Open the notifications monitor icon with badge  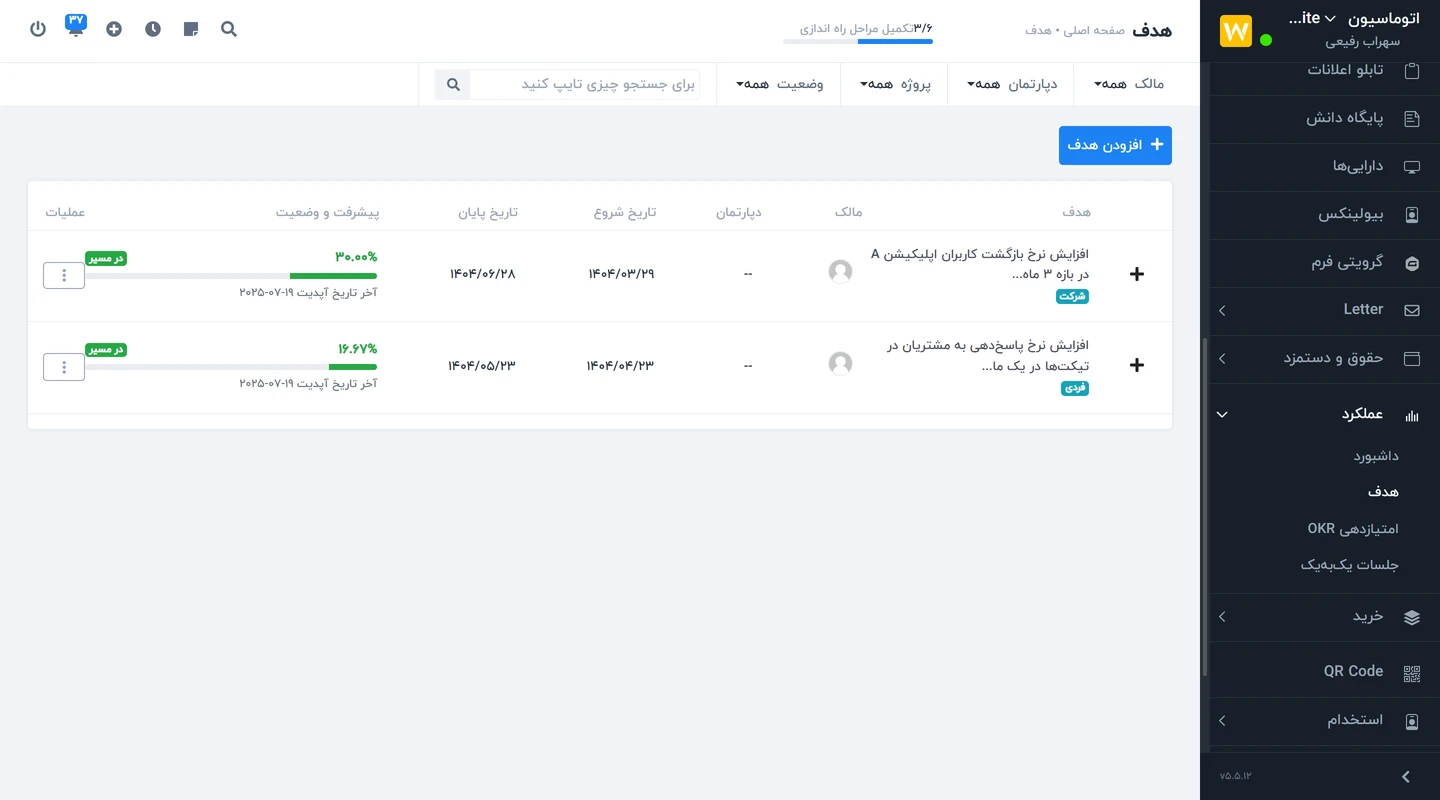pyautogui.click(x=76, y=25)
